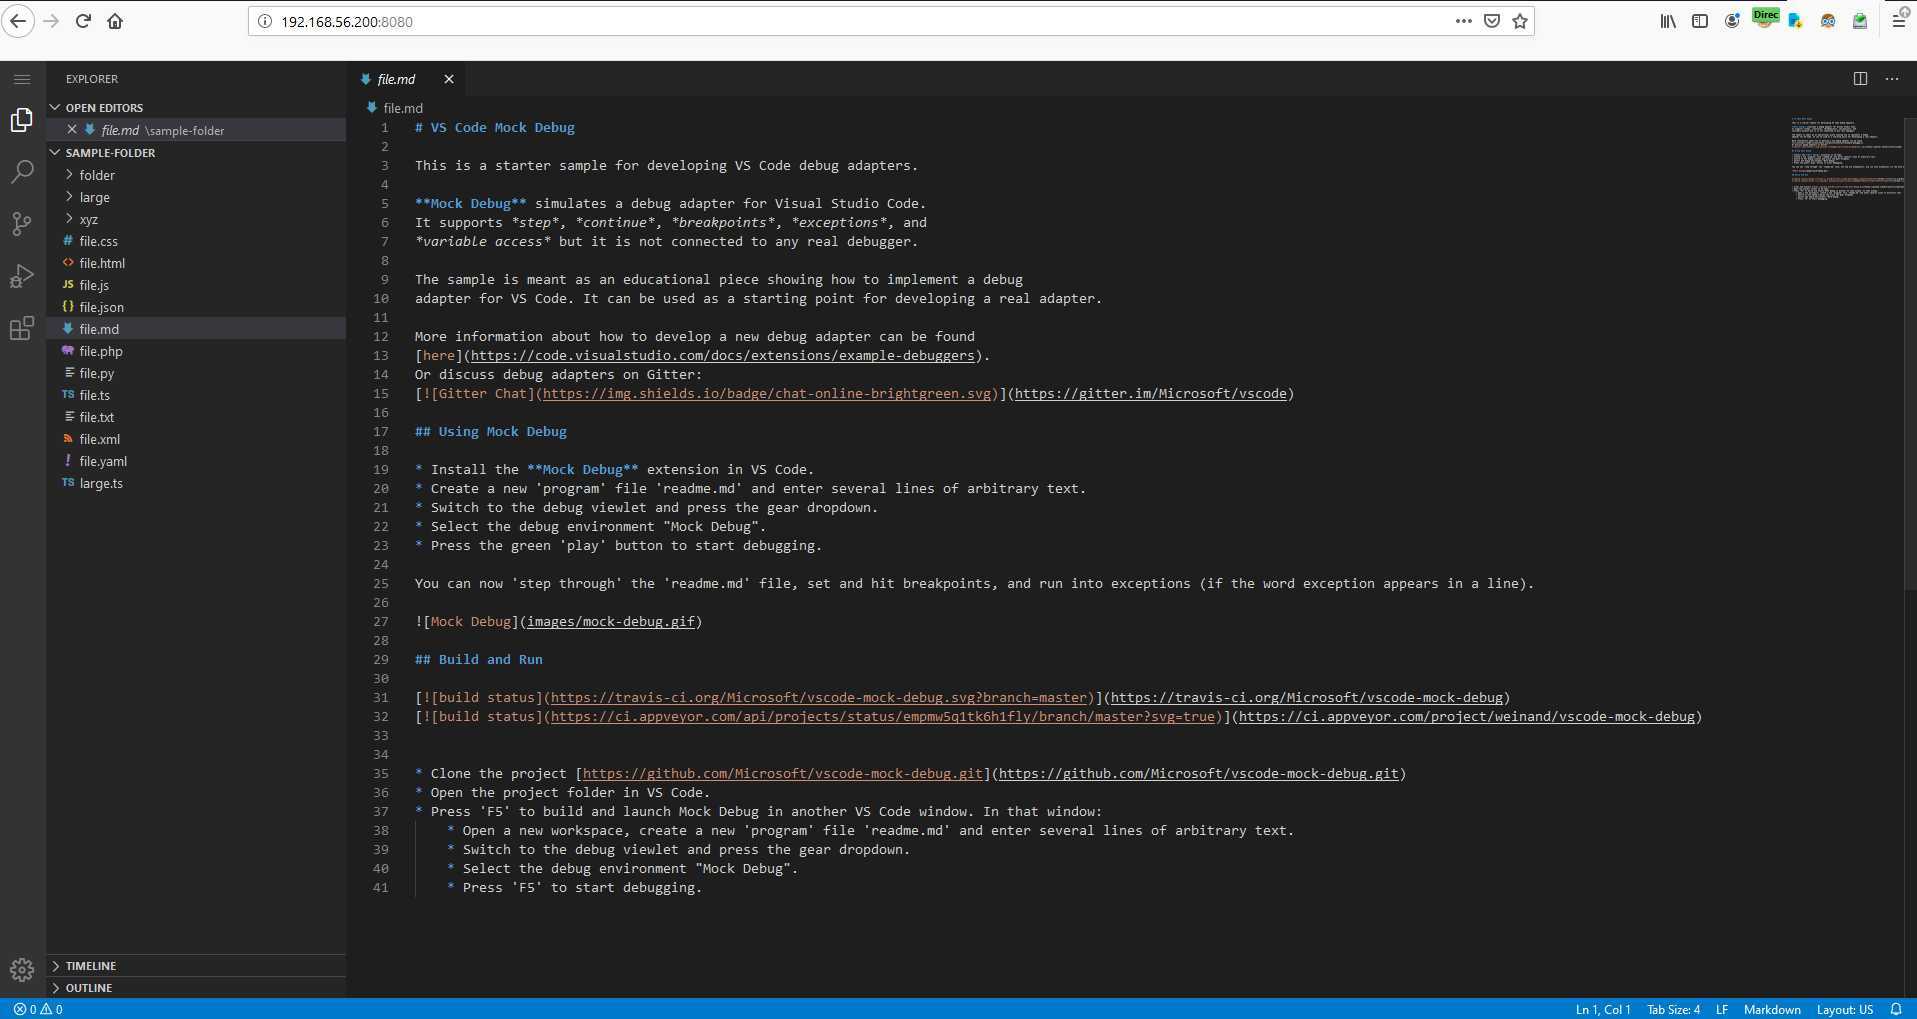
Task: Click the Pocket save icon
Action: click(1492, 21)
